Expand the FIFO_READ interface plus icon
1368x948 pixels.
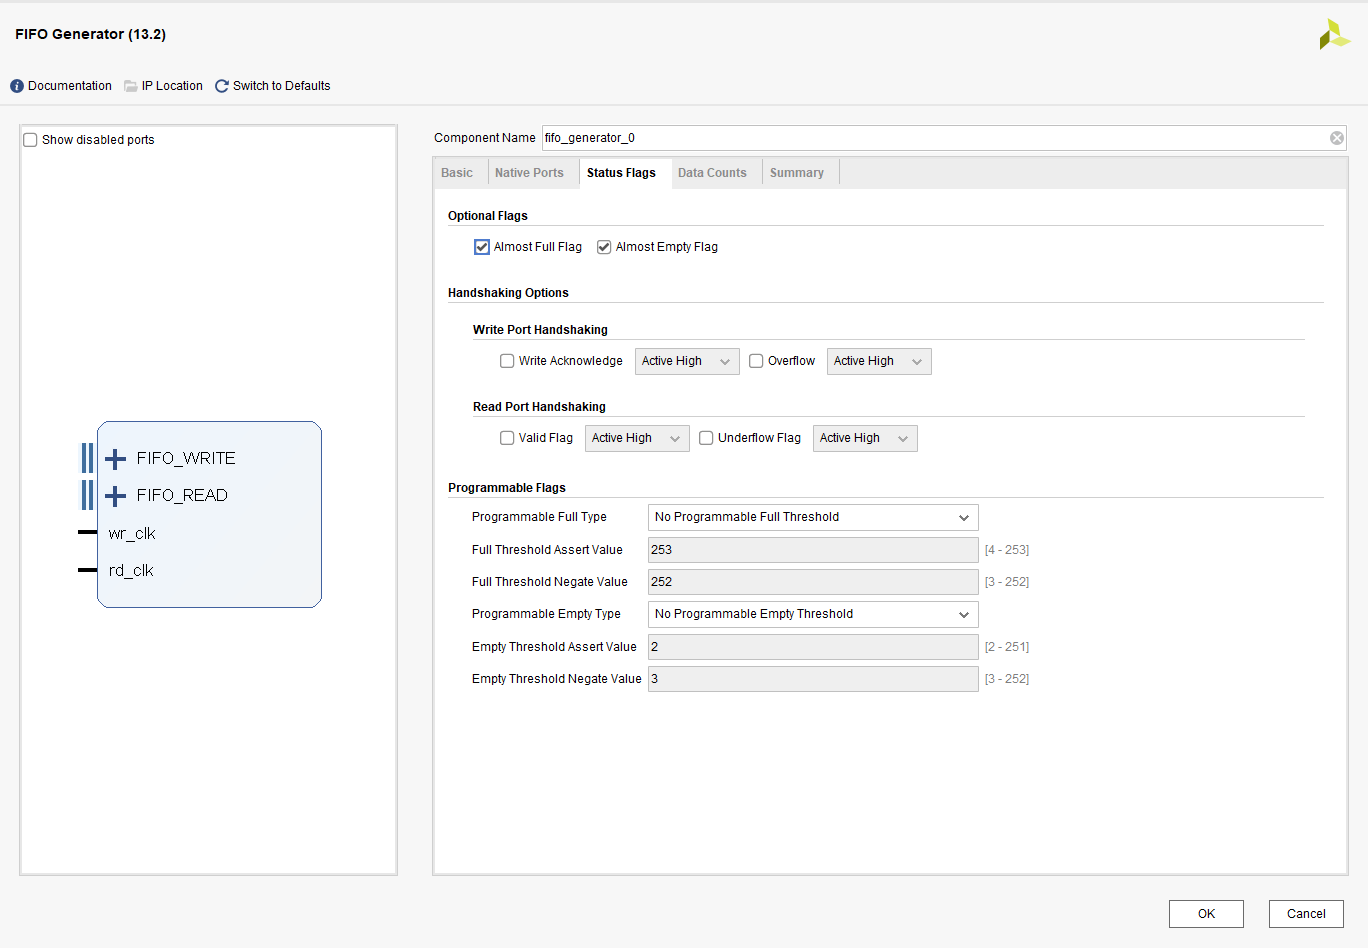(116, 496)
